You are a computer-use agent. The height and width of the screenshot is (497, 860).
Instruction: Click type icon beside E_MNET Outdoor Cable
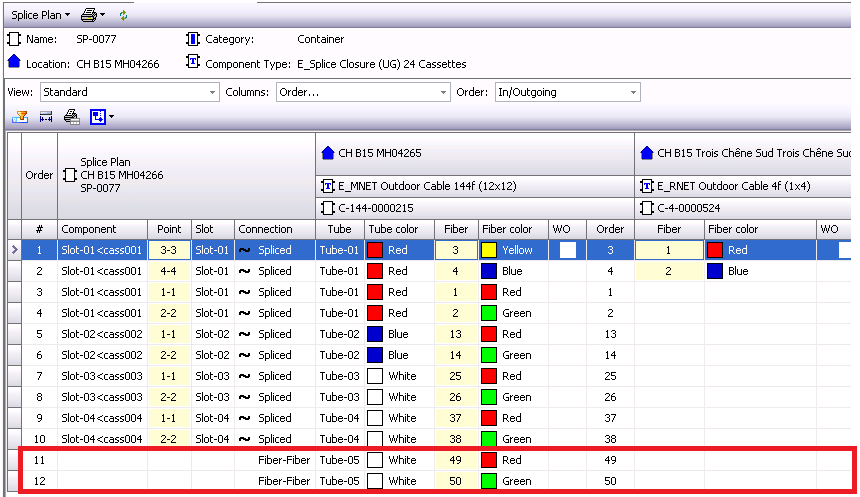[328, 187]
